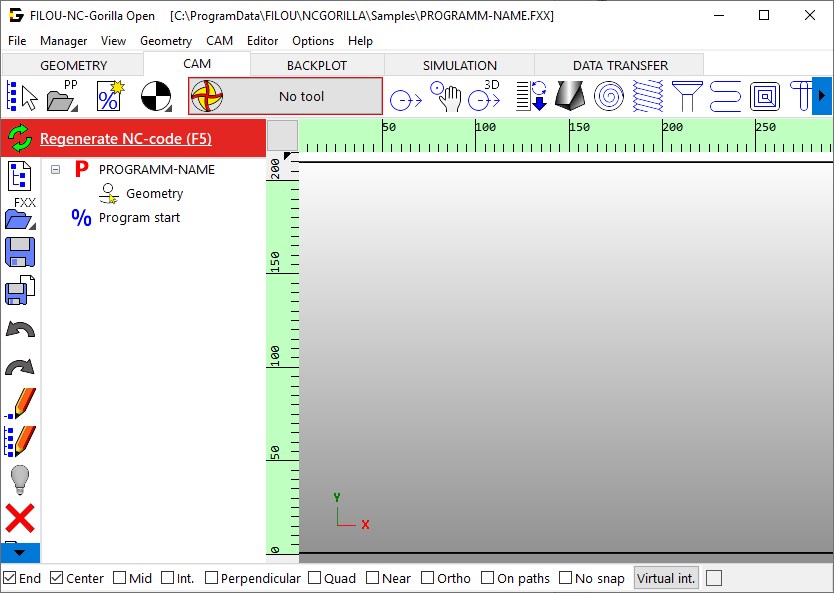
Task: Click the Virtual int. button
Action: [x=666, y=578]
